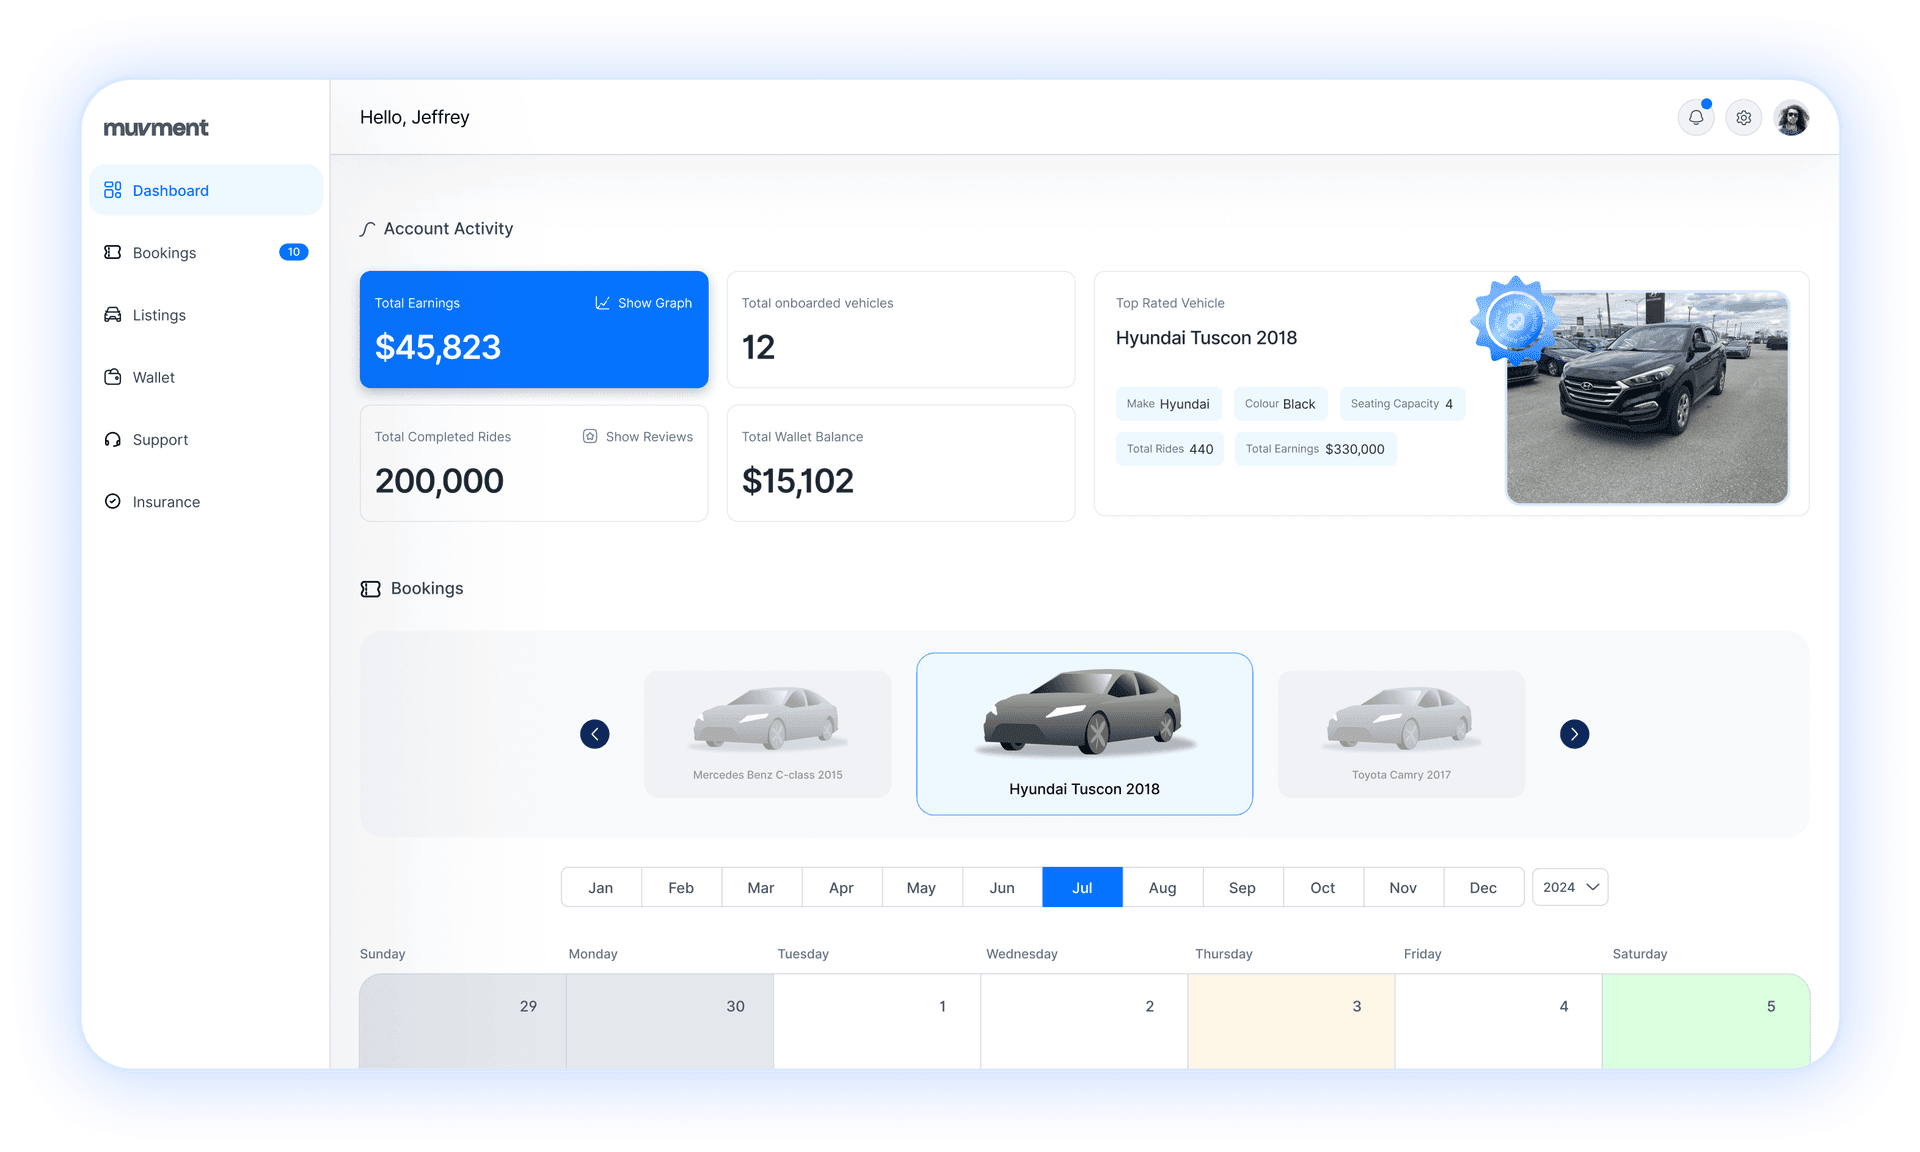
Task: Open the Insurance section
Action: tap(166, 501)
